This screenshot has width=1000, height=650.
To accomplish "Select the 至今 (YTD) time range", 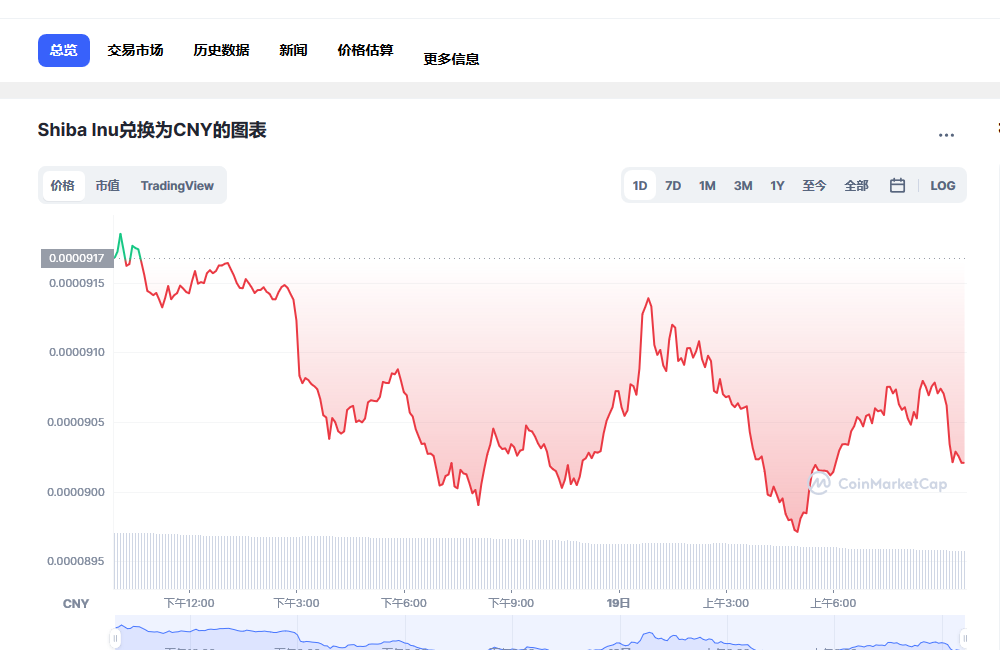I will pyautogui.click(x=814, y=186).
